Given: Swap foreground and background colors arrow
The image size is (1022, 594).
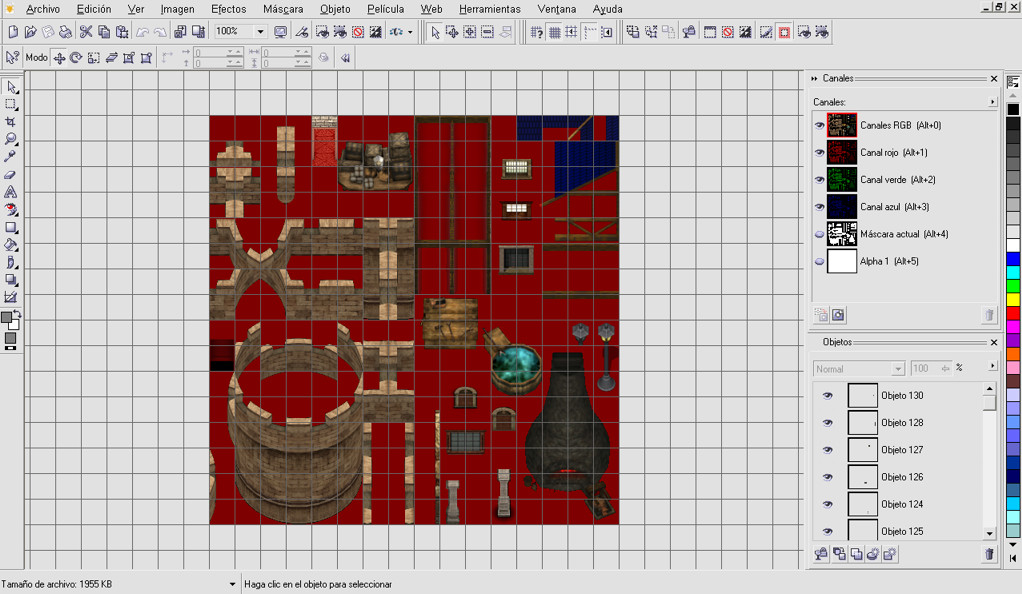Looking at the screenshot, I should click(x=17, y=314).
